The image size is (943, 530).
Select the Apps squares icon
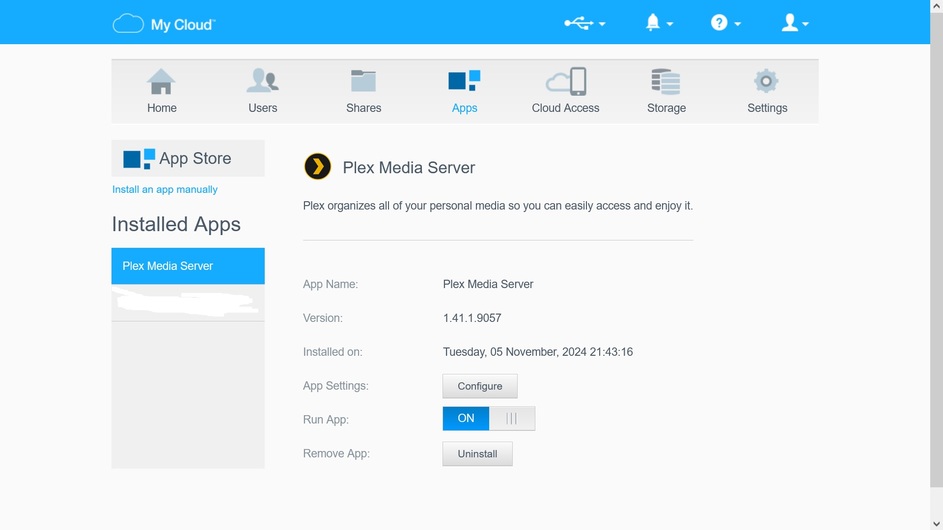tap(464, 81)
